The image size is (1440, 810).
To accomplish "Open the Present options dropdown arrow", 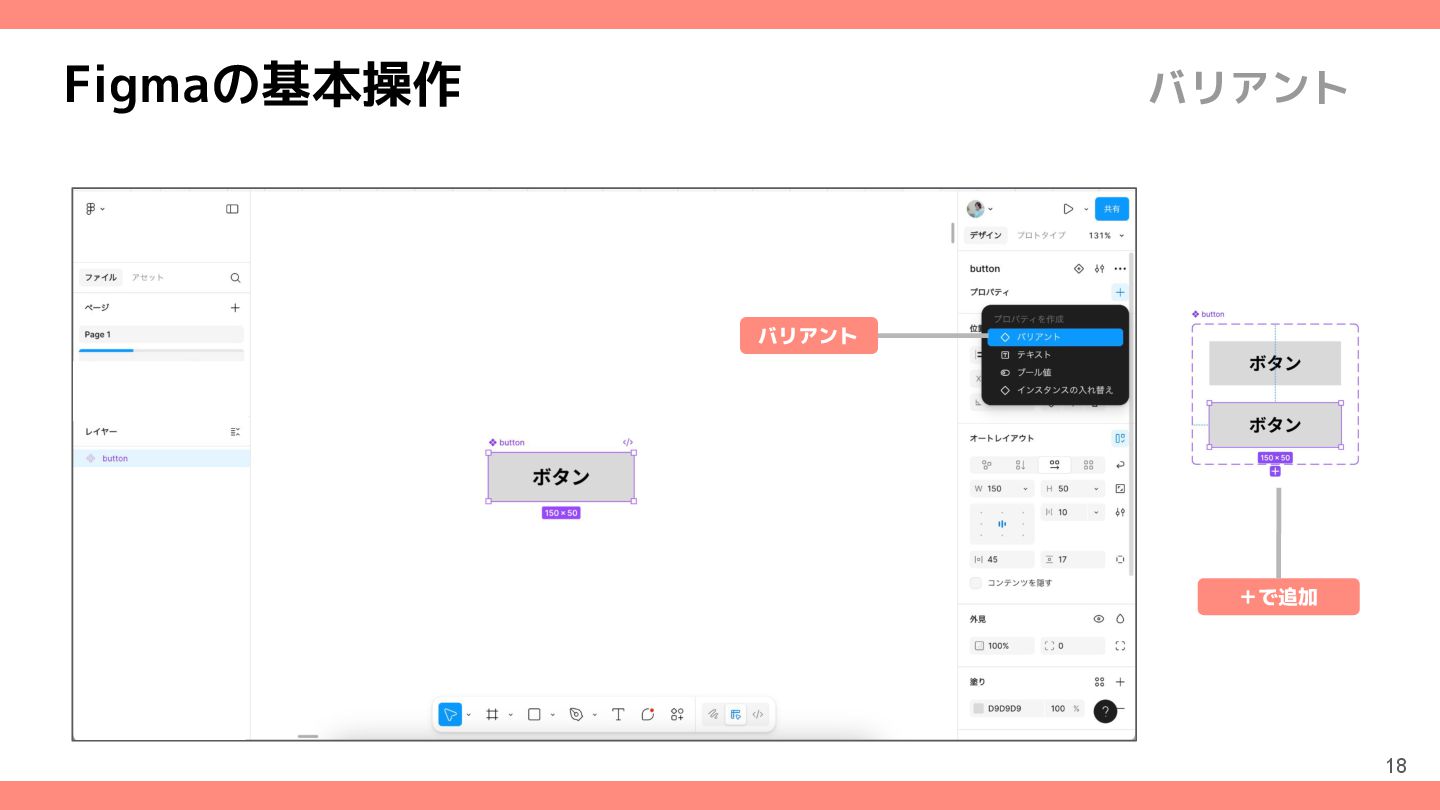I will click(x=1086, y=209).
